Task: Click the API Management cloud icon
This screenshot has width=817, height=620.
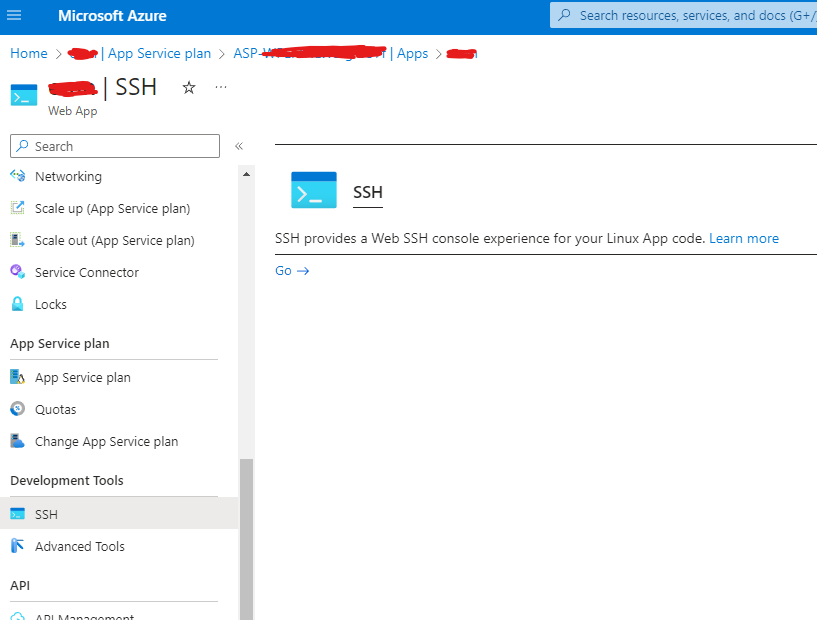Action: point(17,616)
